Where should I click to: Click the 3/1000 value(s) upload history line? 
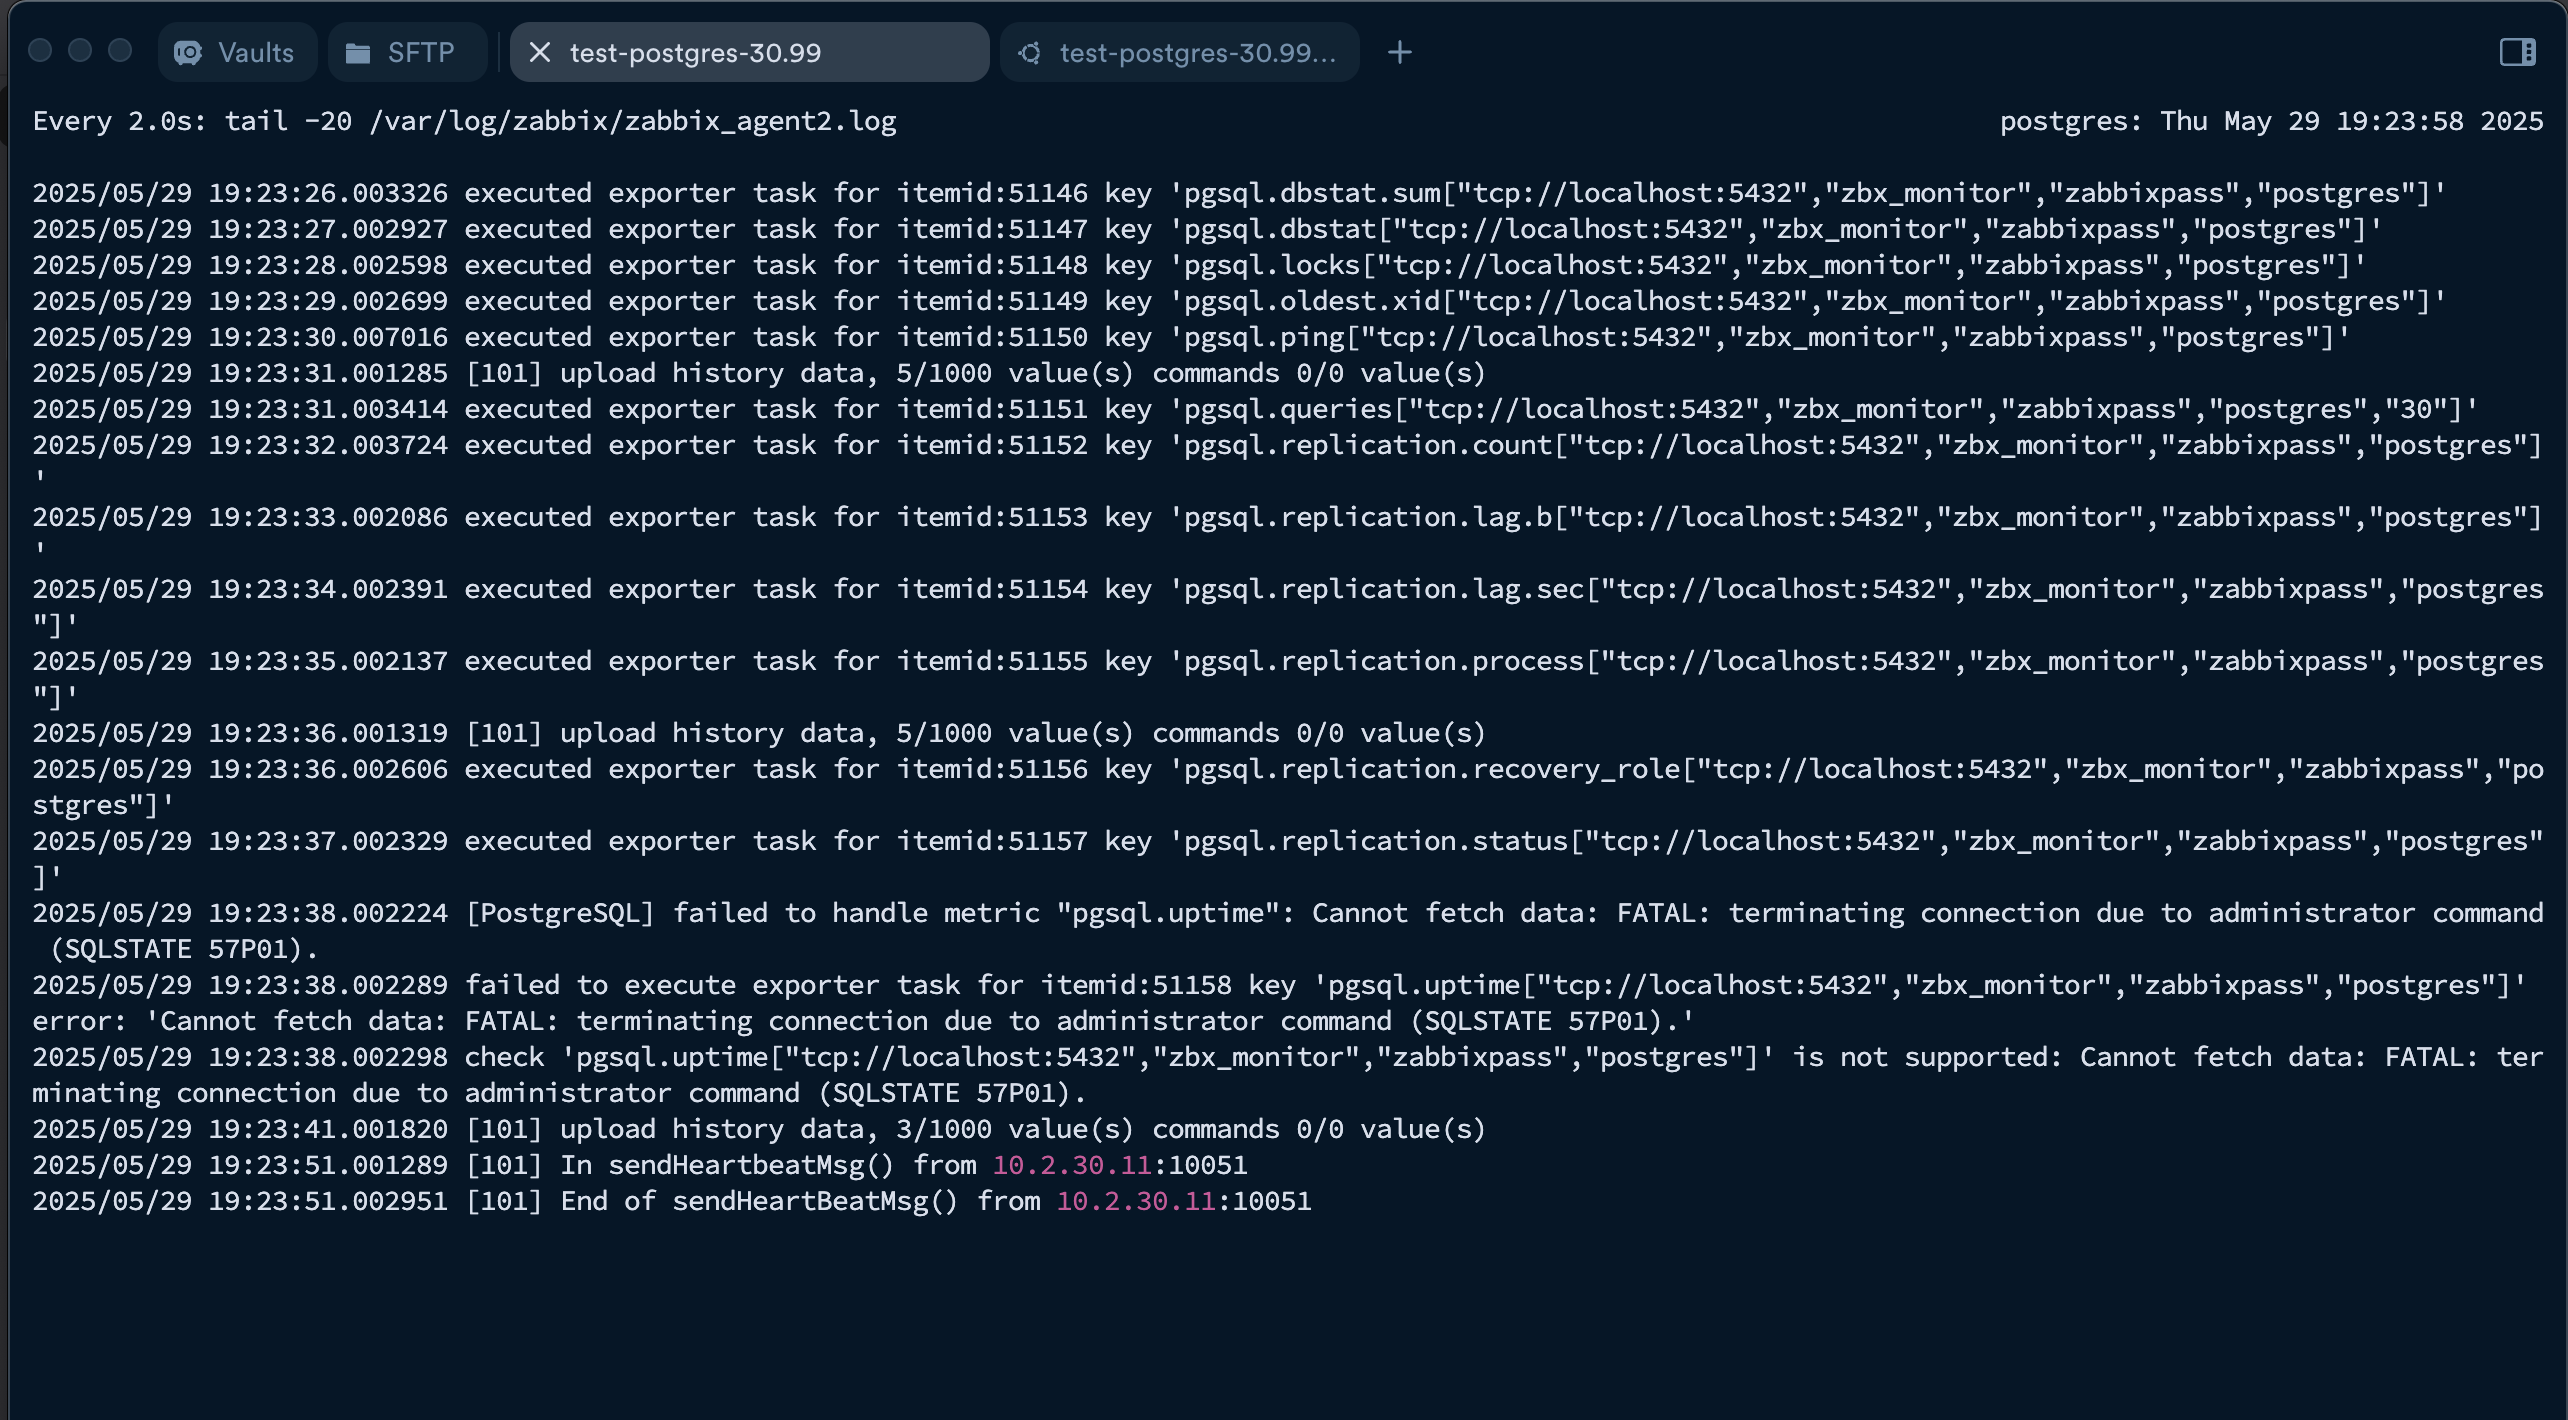pyautogui.click(x=759, y=1129)
